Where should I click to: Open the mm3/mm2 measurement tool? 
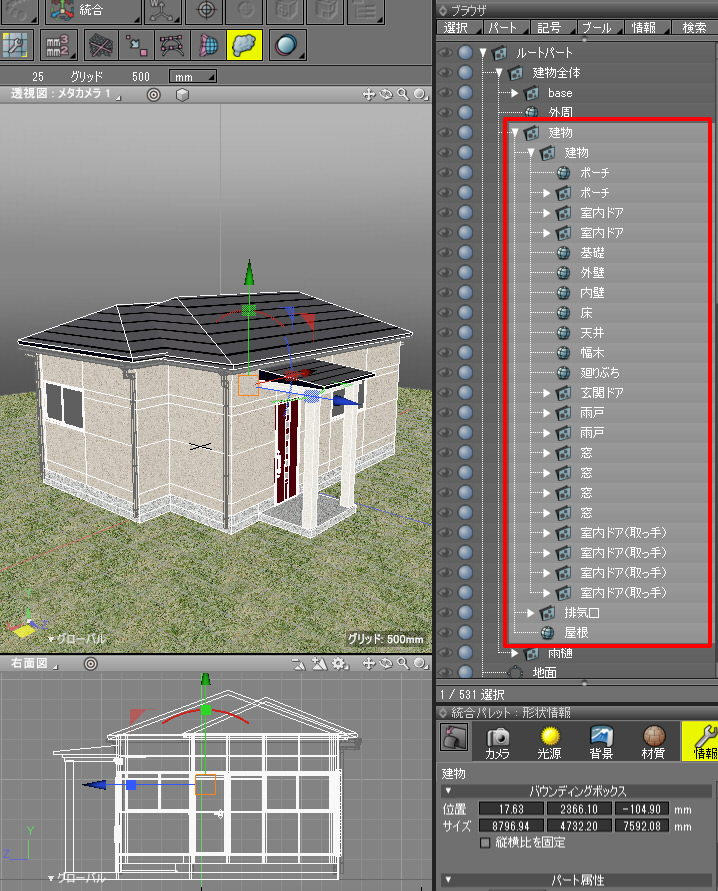(x=58, y=45)
